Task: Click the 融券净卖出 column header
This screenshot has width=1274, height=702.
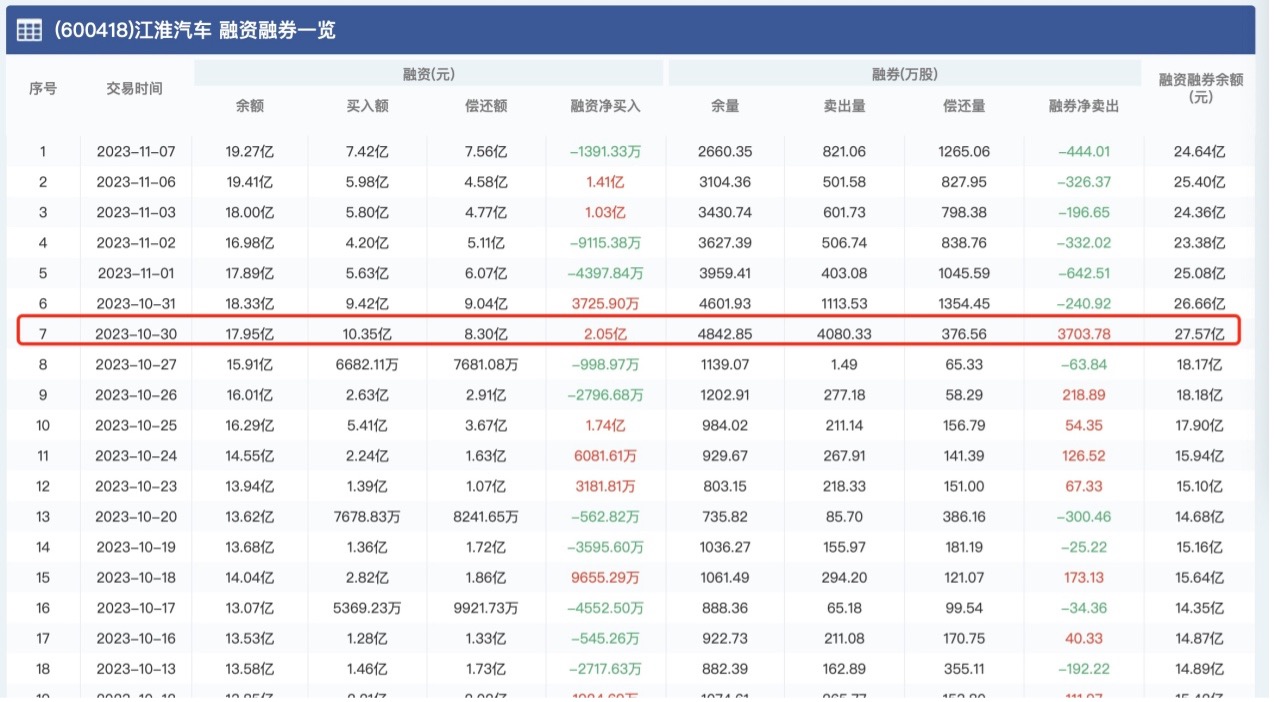Action: [1083, 105]
